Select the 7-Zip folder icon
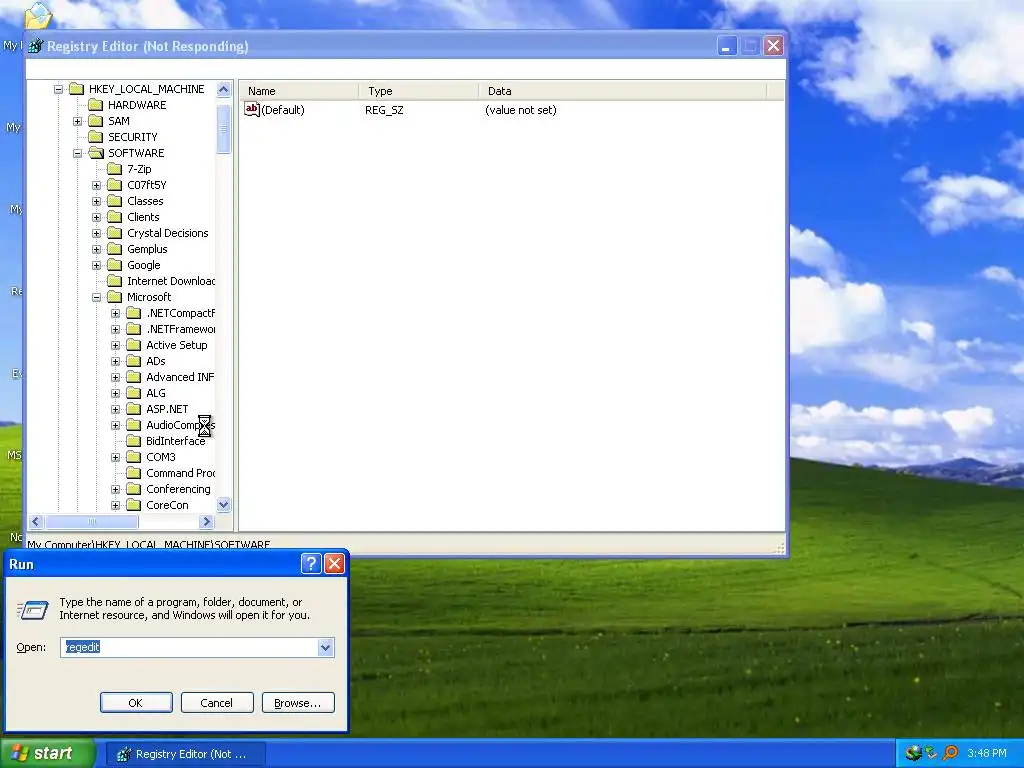The width and height of the screenshot is (1024, 768). pyautogui.click(x=114, y=168)
